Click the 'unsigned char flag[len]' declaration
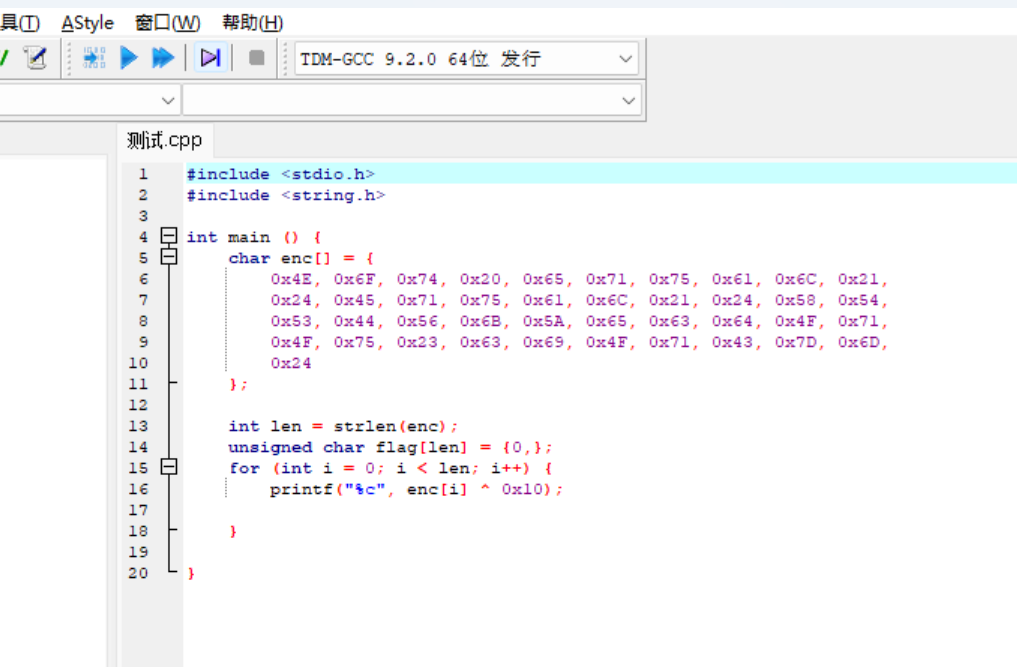The image size is (1017, 667). click(x=348, y=447)
